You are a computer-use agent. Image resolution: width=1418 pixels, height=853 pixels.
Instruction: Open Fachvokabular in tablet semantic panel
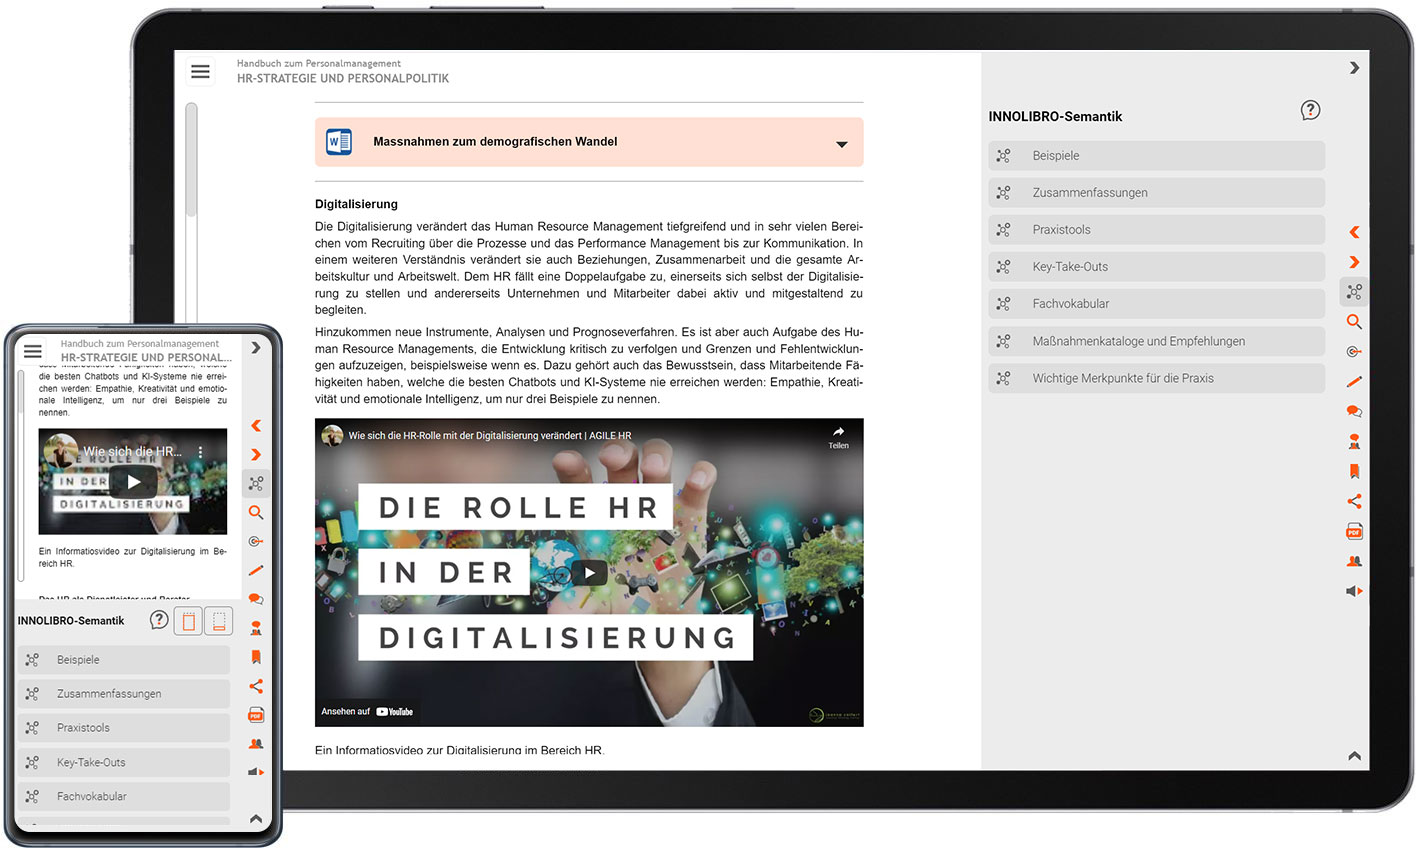click(x=1156, y=303)
